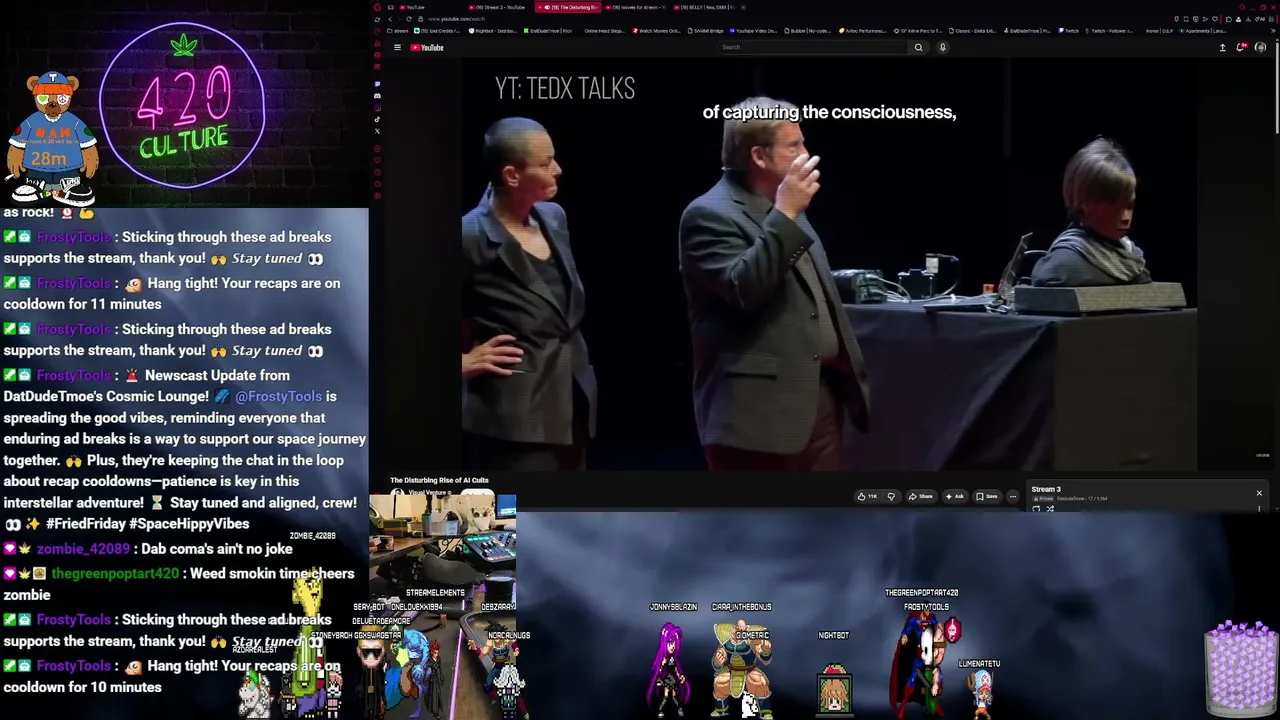Image resolution: width=1280 pixels, height=720 pixels.
Task: Start voice search with the microphone icon
Action: [942, 47]
